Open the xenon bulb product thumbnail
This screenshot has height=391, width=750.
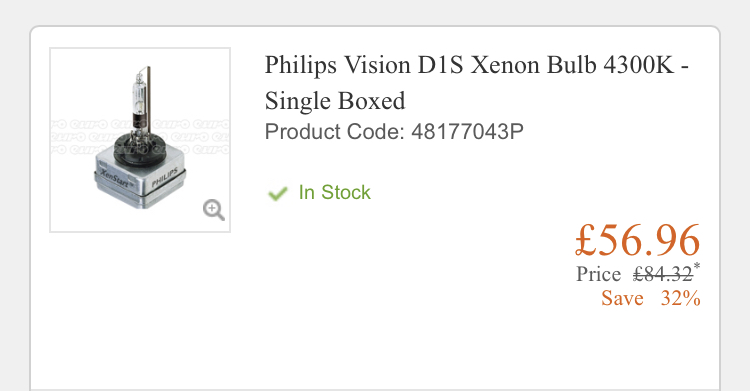(x=140, y=140)
